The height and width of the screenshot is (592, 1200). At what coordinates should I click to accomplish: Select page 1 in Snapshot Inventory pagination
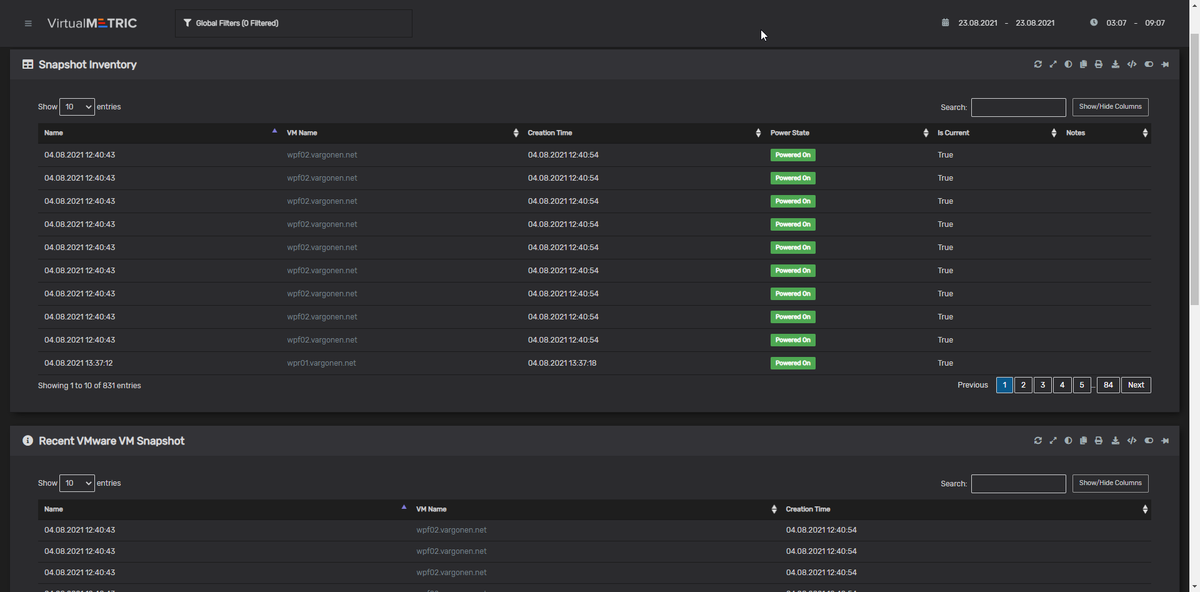point(1004,385)
